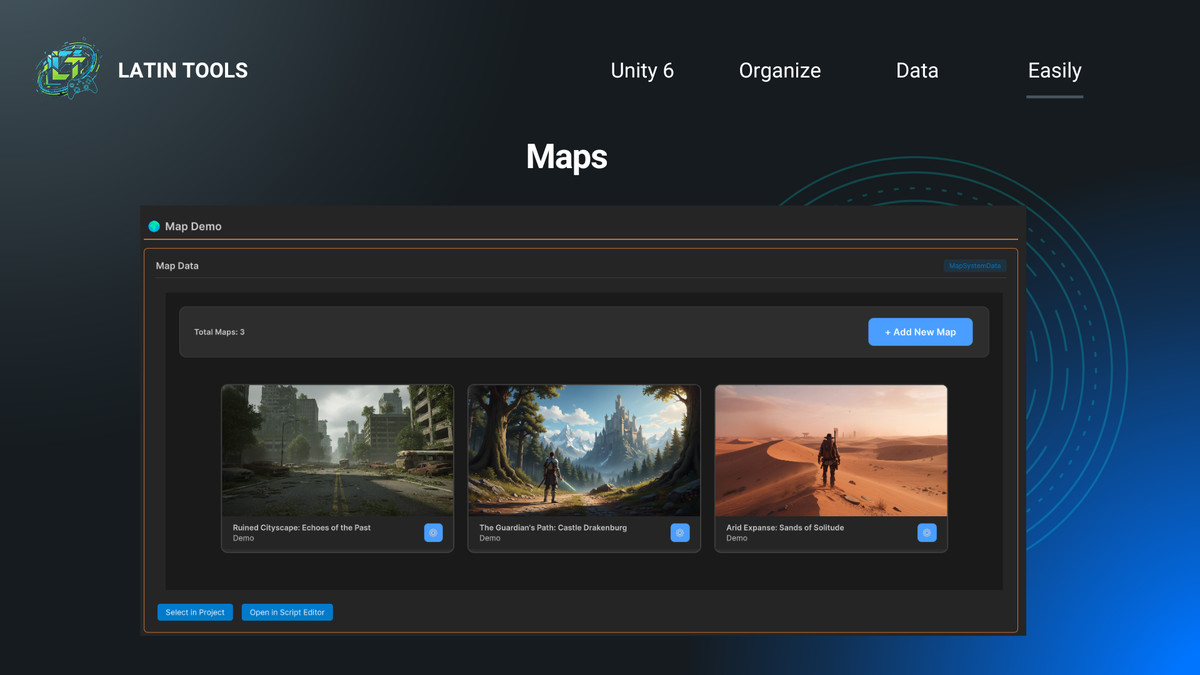
Task: Click the Latin Tools logo
Action: pyautogui.click(x=68, y=68)
